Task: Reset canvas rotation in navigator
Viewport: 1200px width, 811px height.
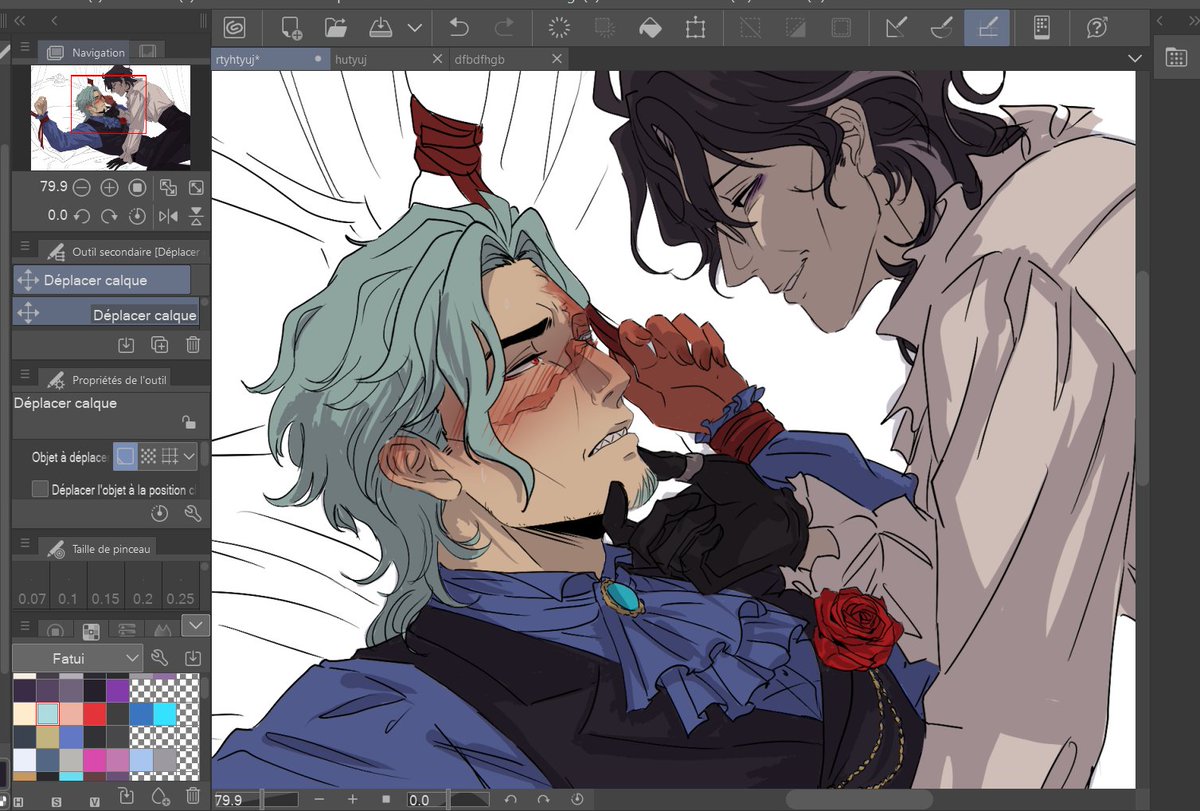Action: (138, 215)
